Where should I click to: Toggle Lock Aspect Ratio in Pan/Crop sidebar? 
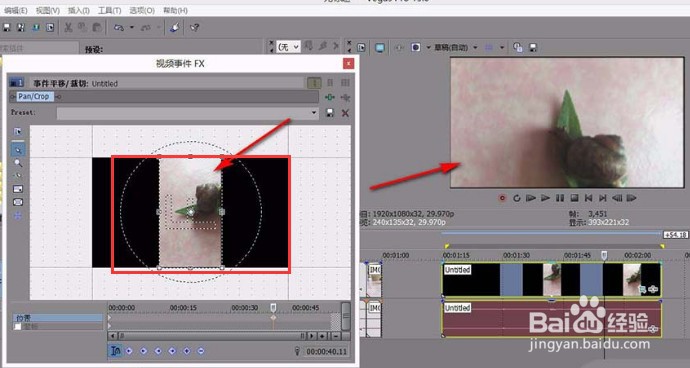click(18, 189)
